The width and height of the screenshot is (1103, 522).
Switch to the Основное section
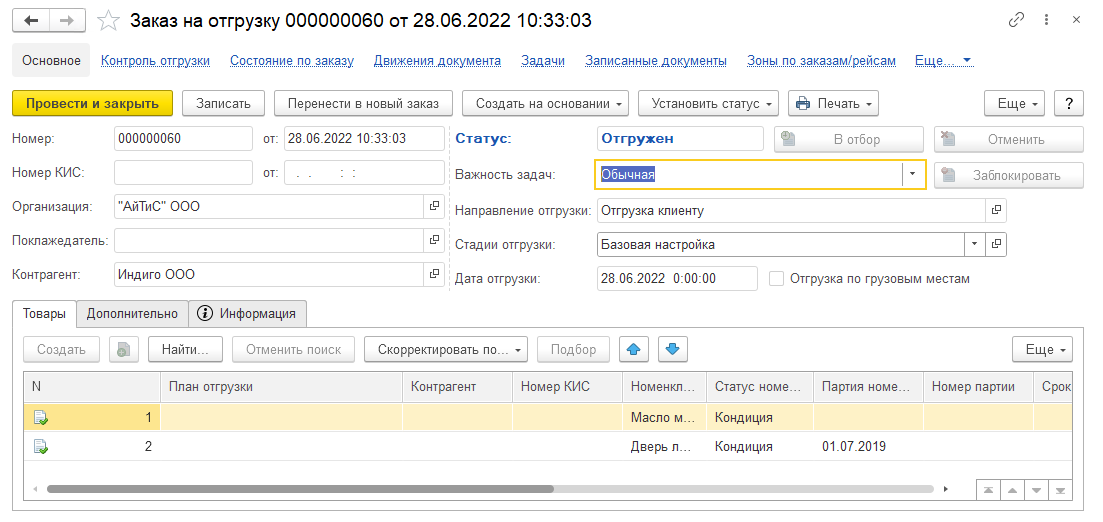[x=51, y=61]
